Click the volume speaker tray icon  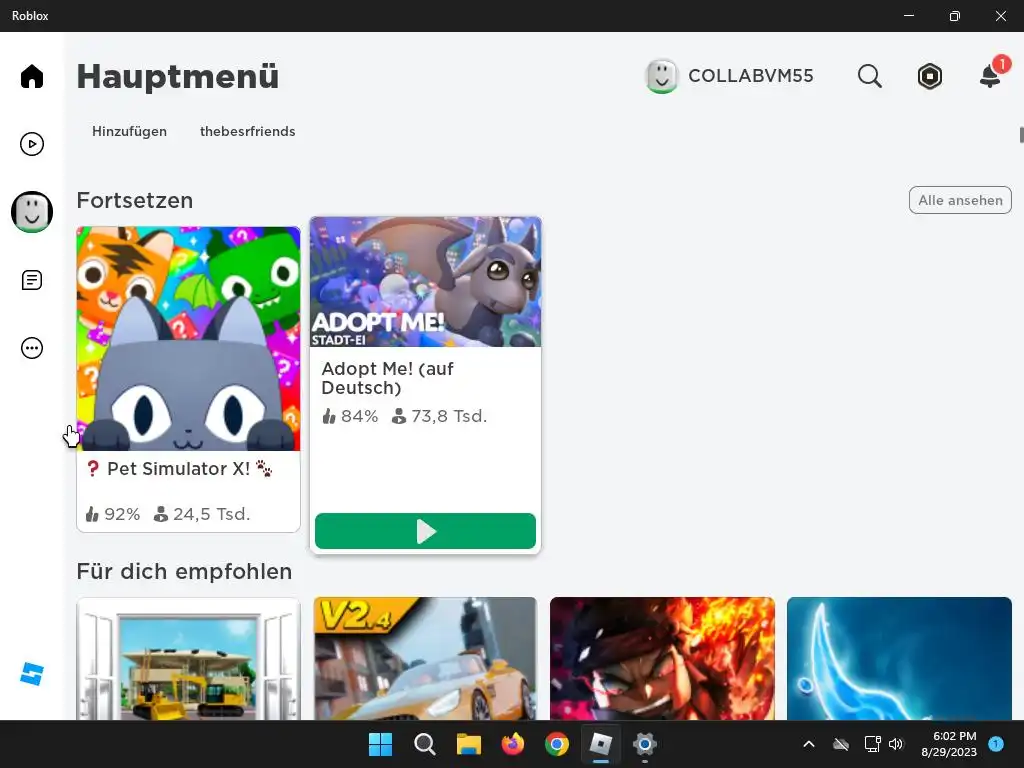coord(896,744)
